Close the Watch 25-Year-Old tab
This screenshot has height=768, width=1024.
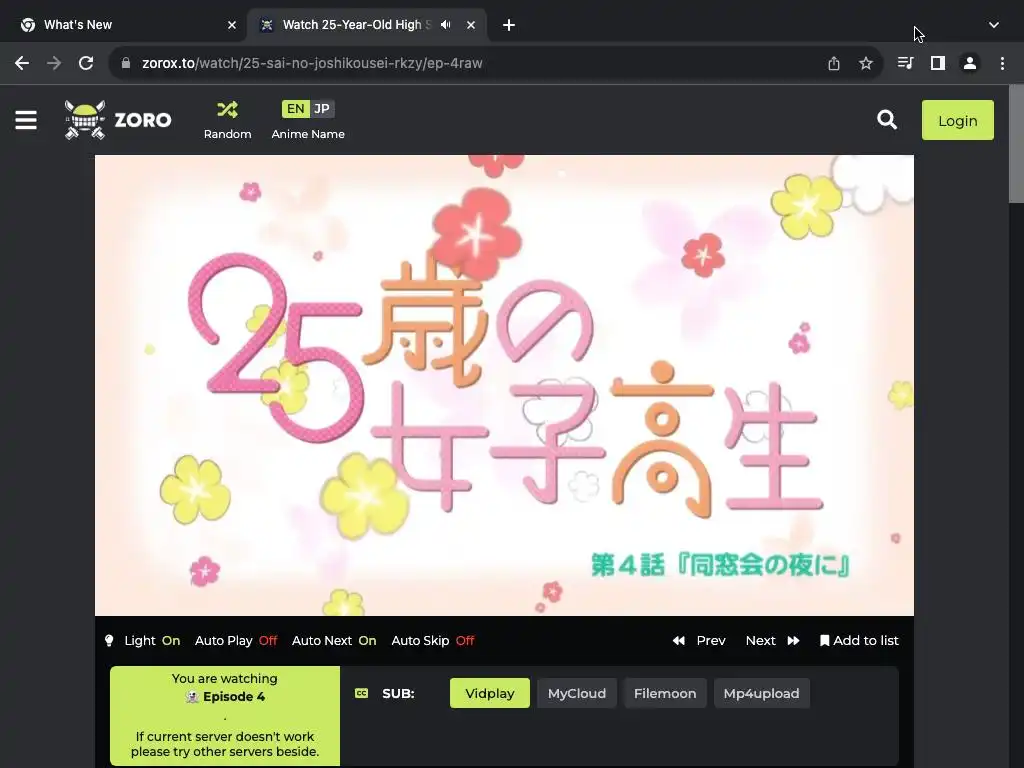click(471, 25)
